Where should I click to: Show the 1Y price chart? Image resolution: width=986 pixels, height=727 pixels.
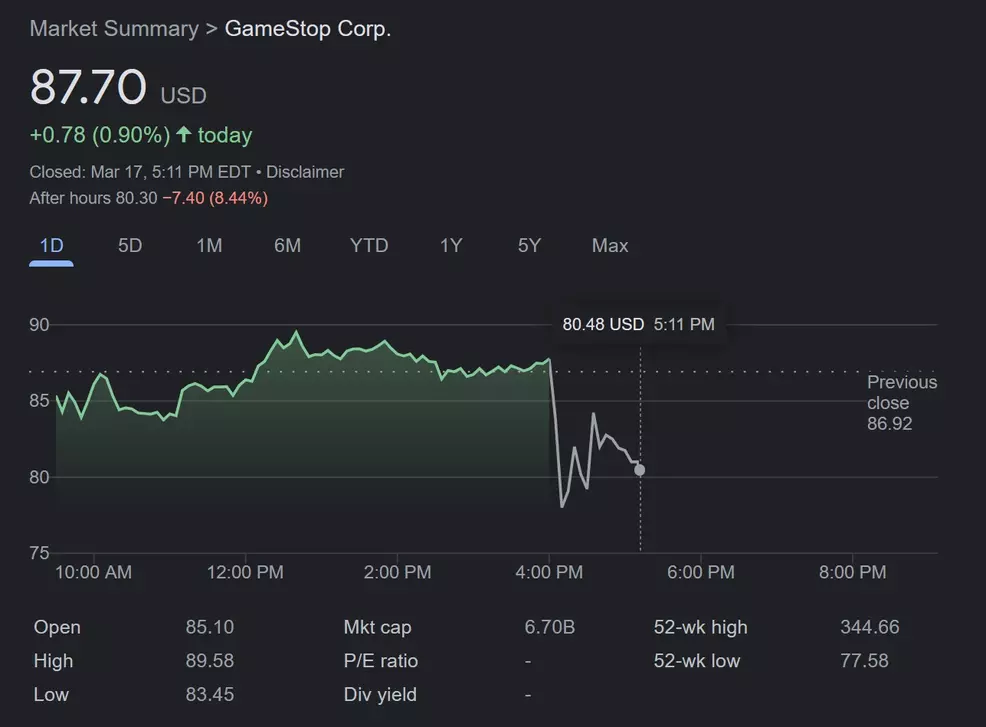(451, 246)
